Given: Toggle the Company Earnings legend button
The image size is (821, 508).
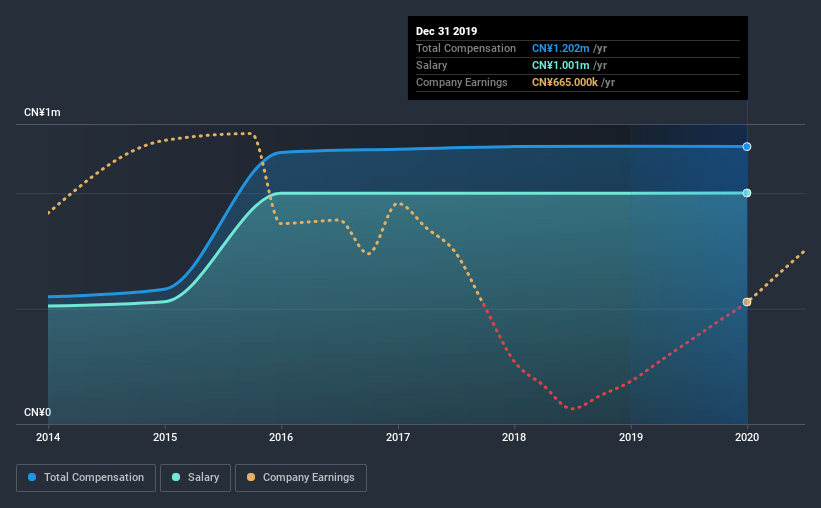Looking at the screenshot, I should click(301, 478).
